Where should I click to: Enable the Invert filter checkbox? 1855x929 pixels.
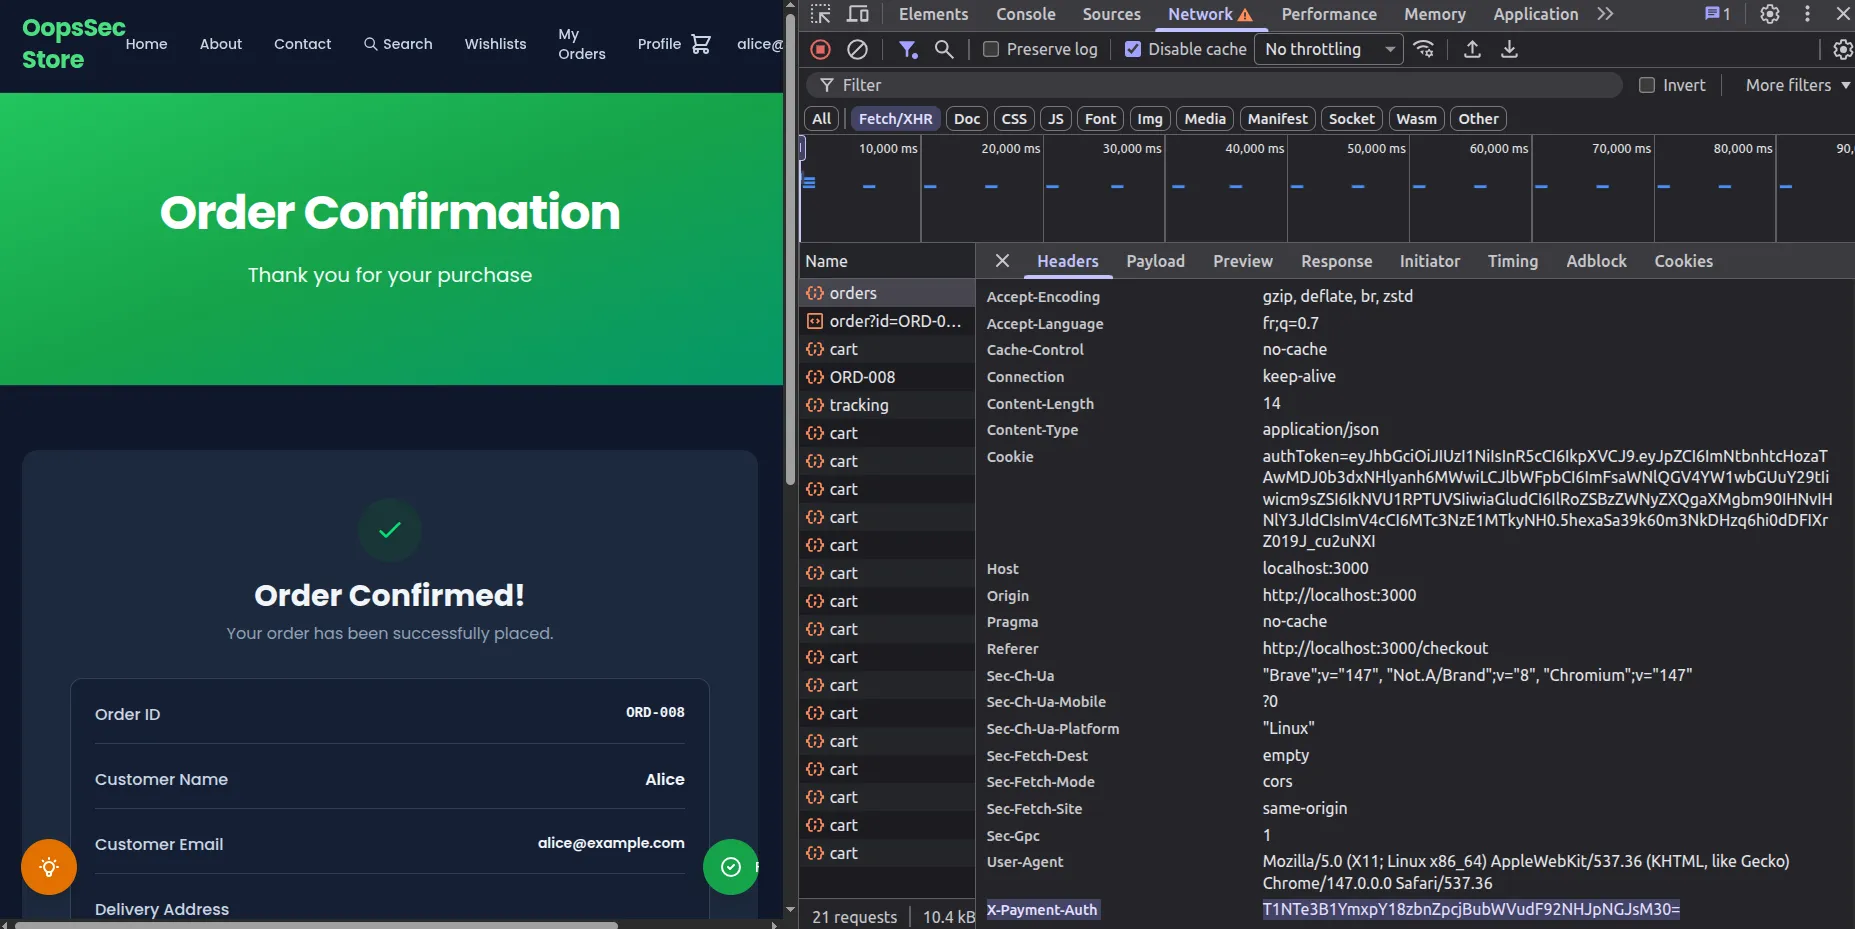coord(1648,85)
